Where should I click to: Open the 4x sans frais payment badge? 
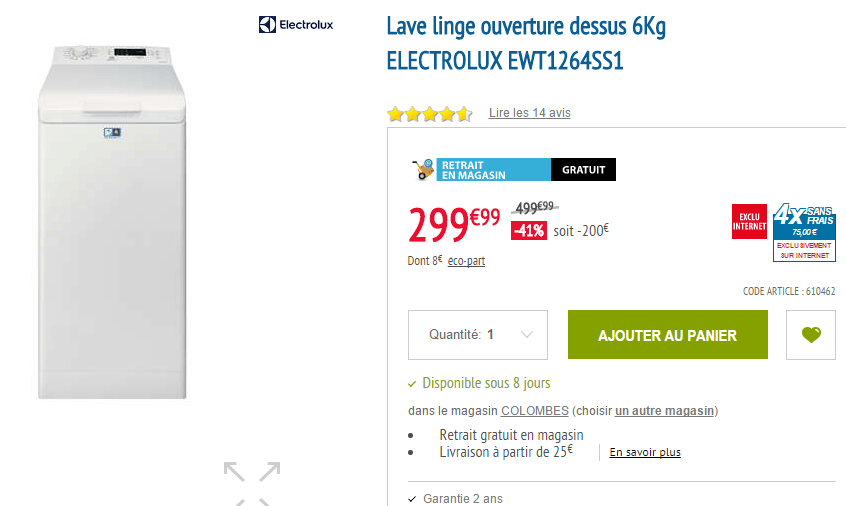(804, 232)
